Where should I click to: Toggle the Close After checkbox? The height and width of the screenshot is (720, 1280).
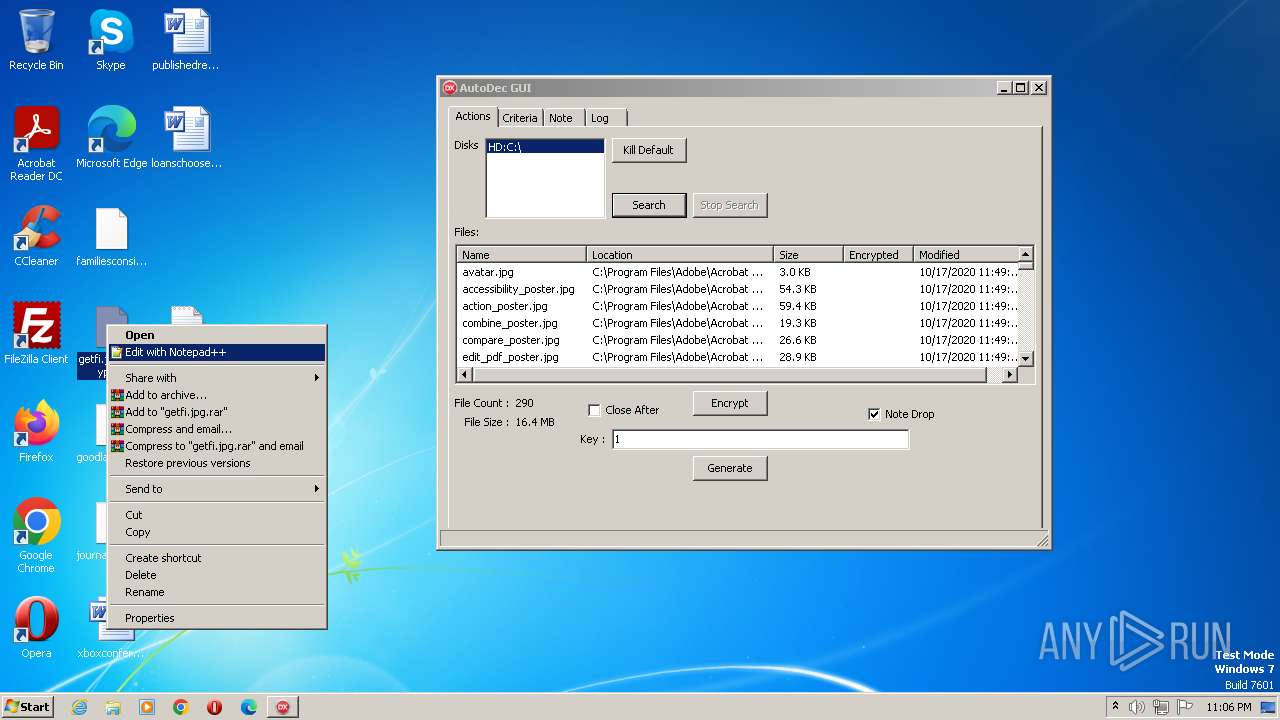coord(595,411)
